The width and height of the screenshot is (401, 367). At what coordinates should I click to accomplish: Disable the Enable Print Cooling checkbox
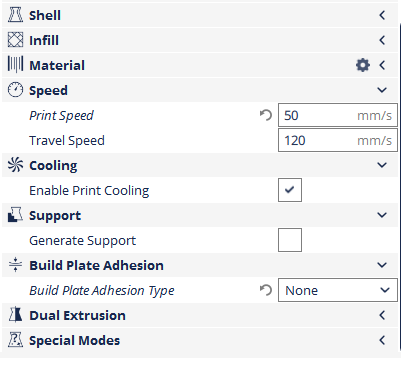click(x=290, y=190)
